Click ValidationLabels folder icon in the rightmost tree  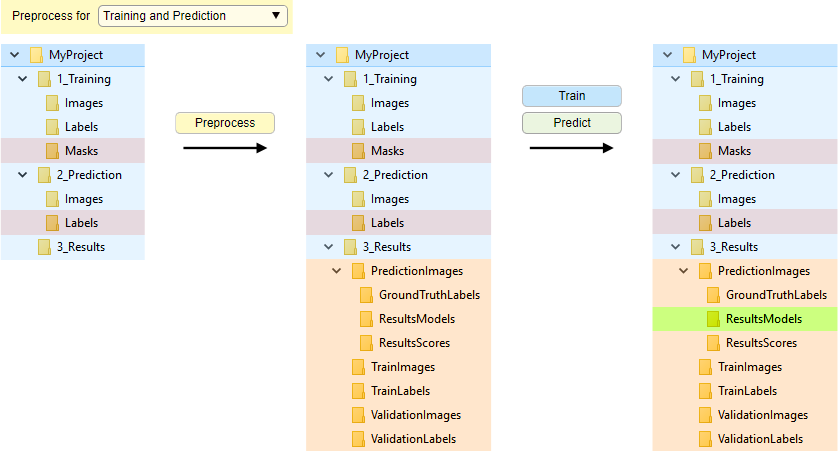tap(705, 439)
